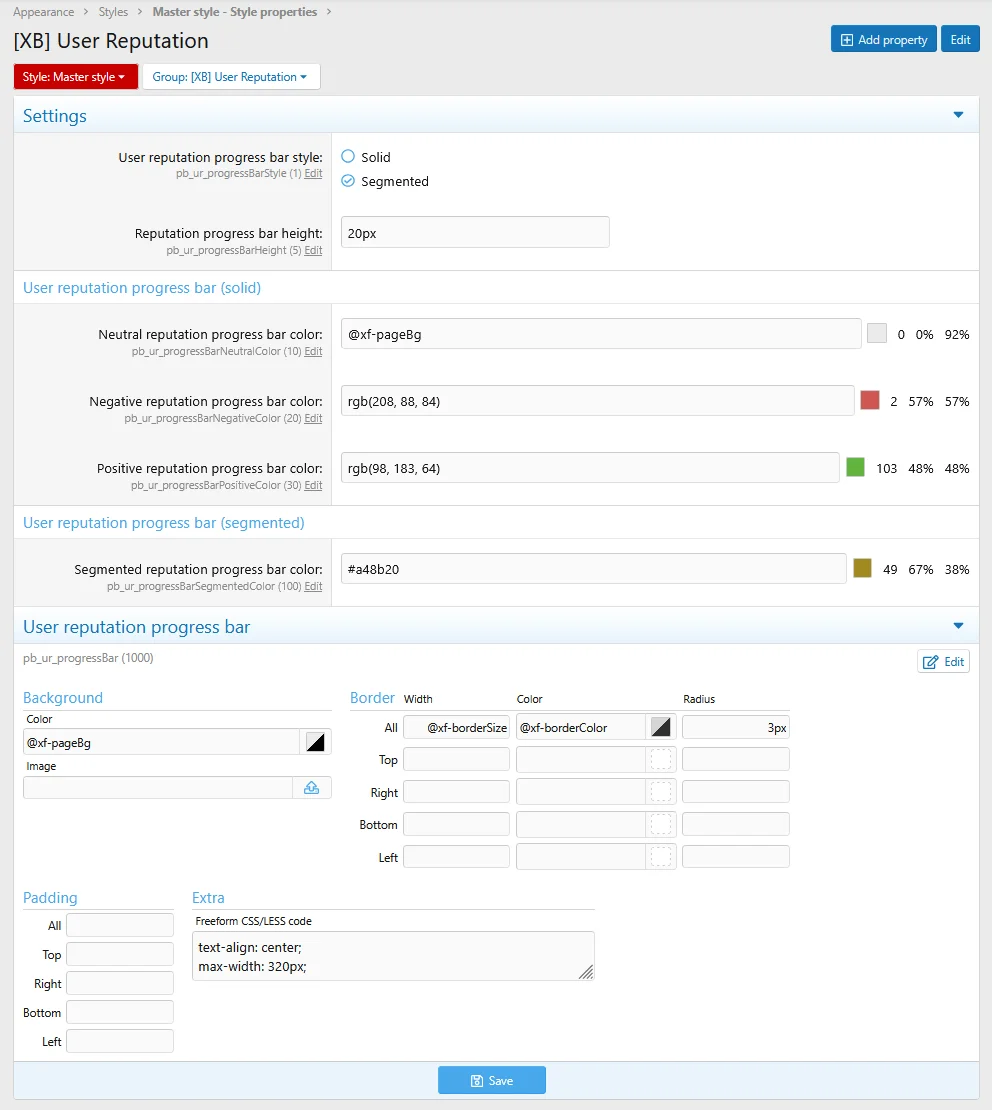This screenshot has height=1110, width=992.
Task: Open the Style: Master style dropdown
Action: (74, 77)
